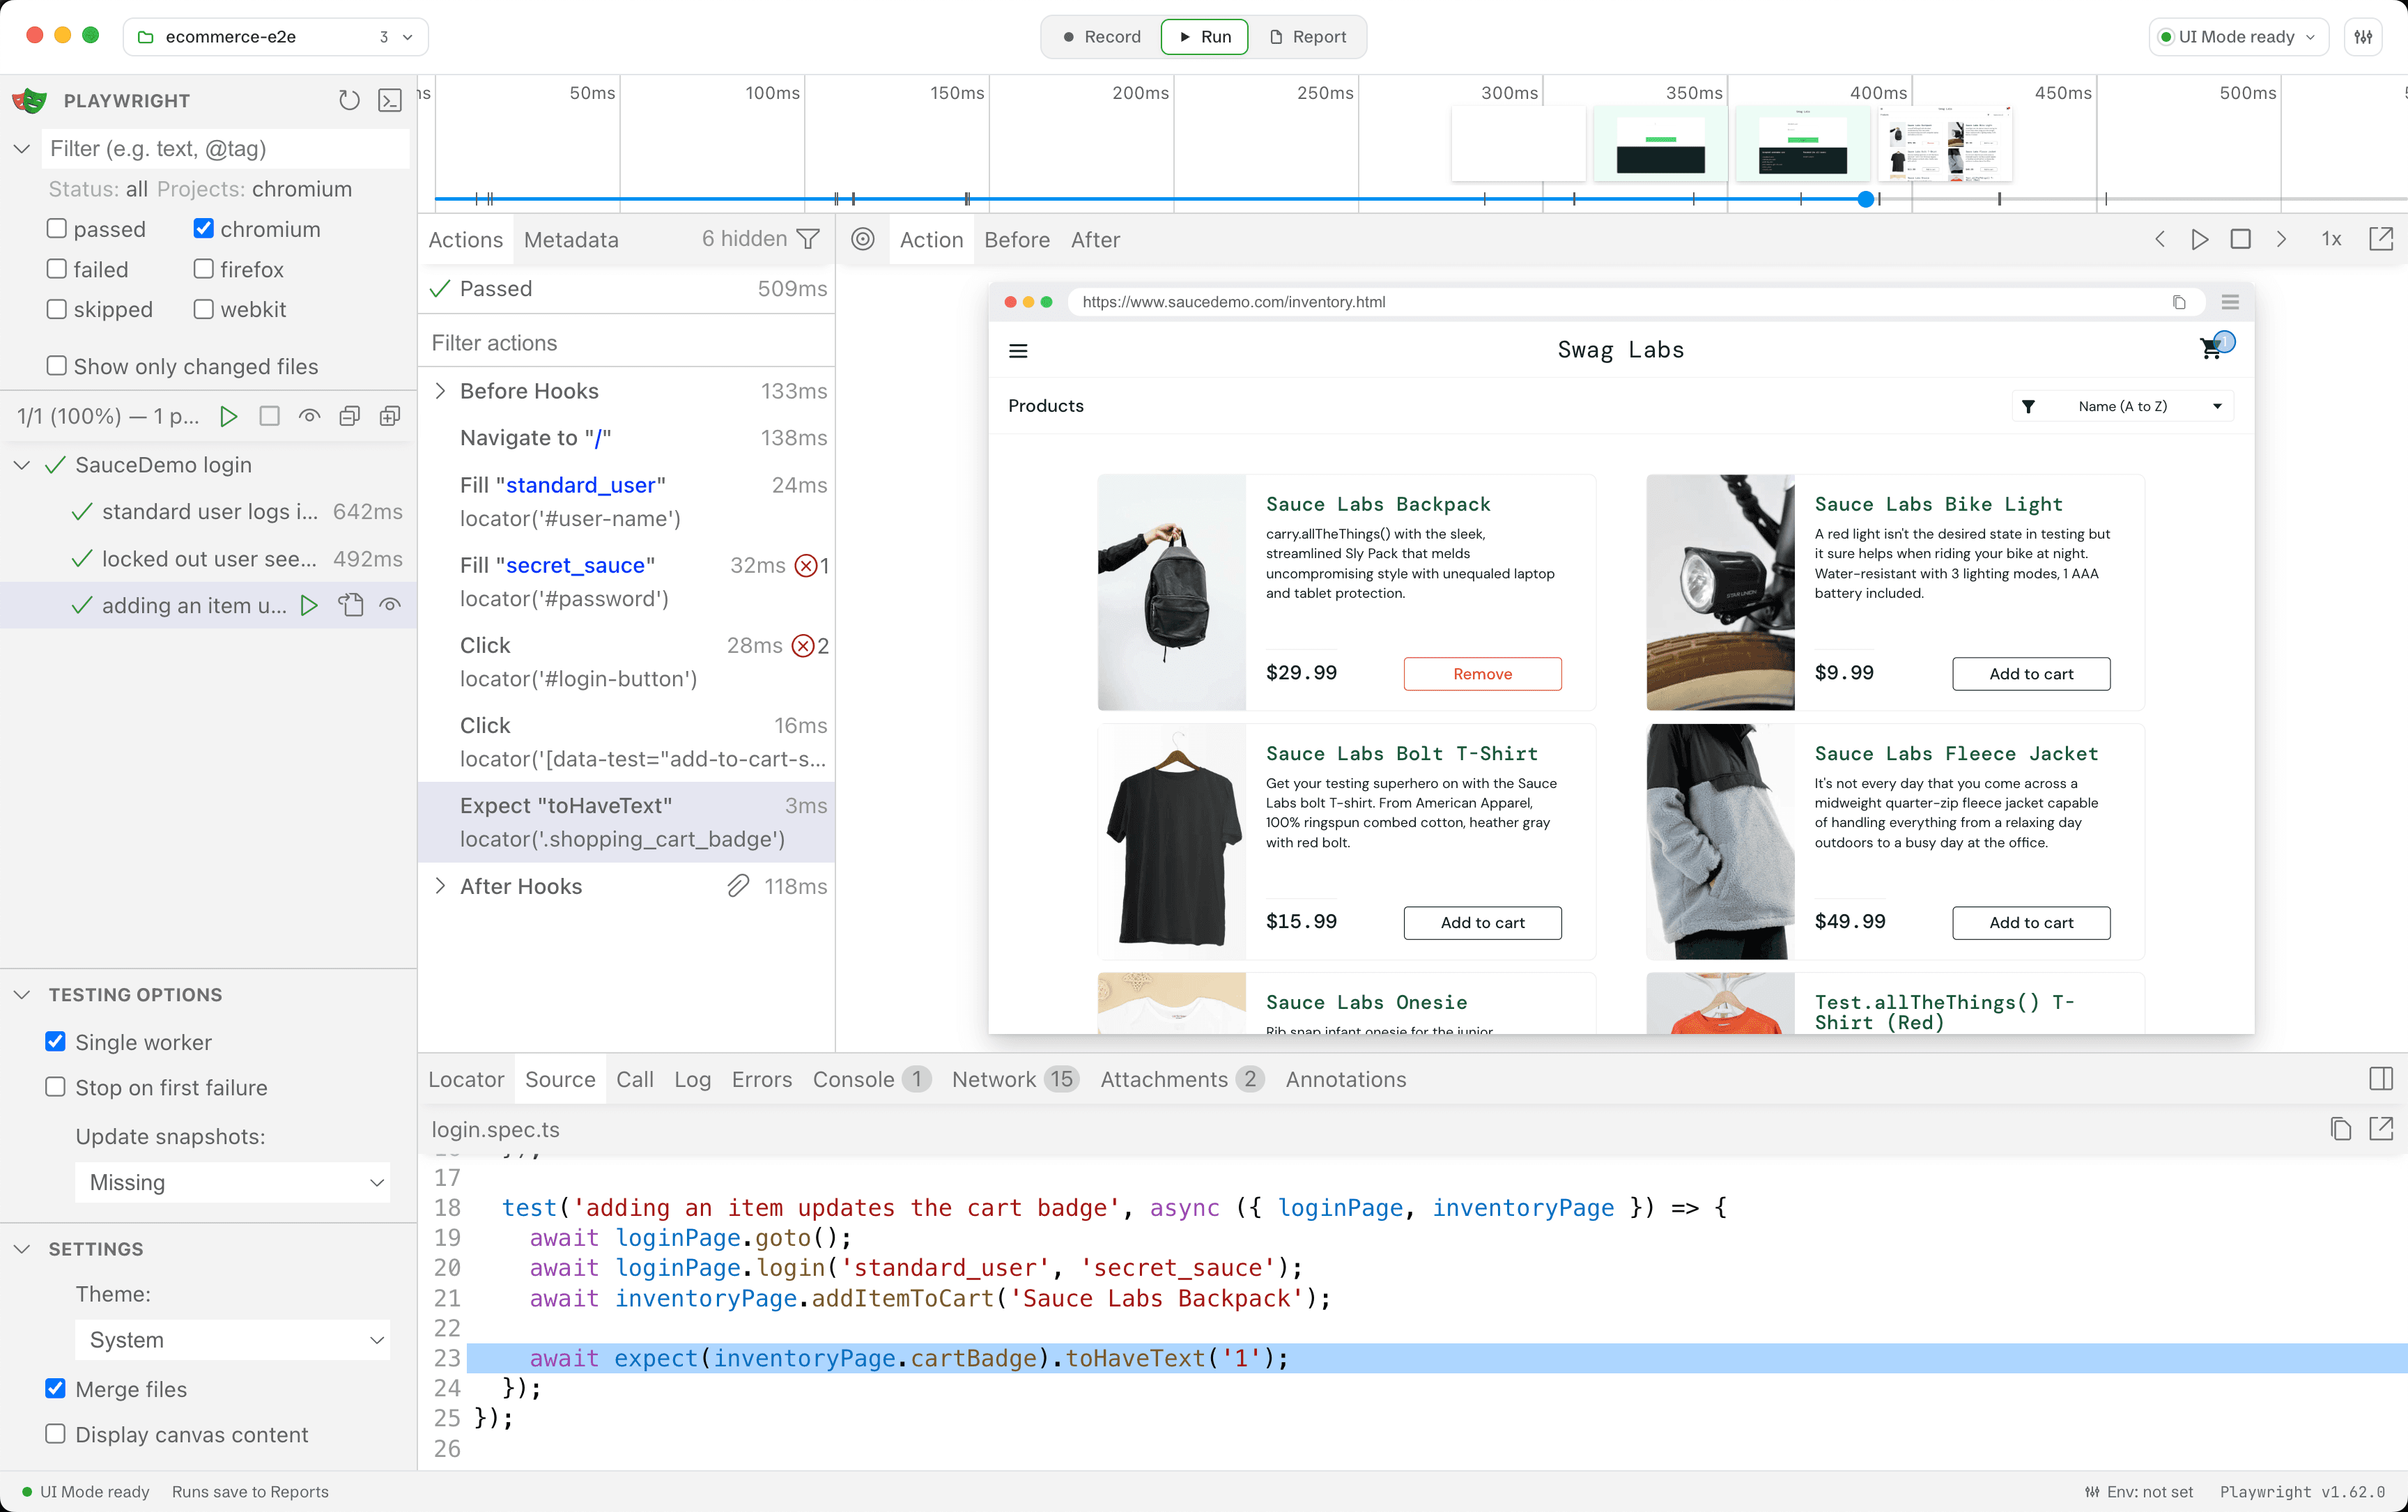Switch to Metadata tab
Viewport: 2408px width, 1512px height.
click(571, 240)
